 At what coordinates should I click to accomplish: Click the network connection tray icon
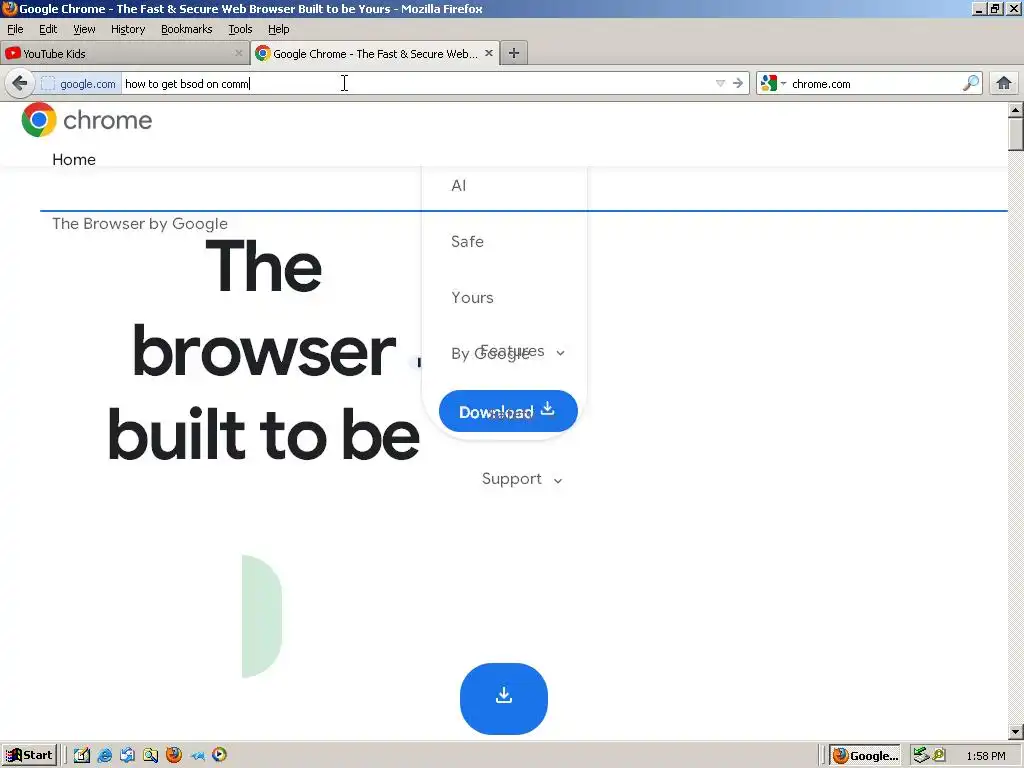pyautogui.click(x=921, y=755)
